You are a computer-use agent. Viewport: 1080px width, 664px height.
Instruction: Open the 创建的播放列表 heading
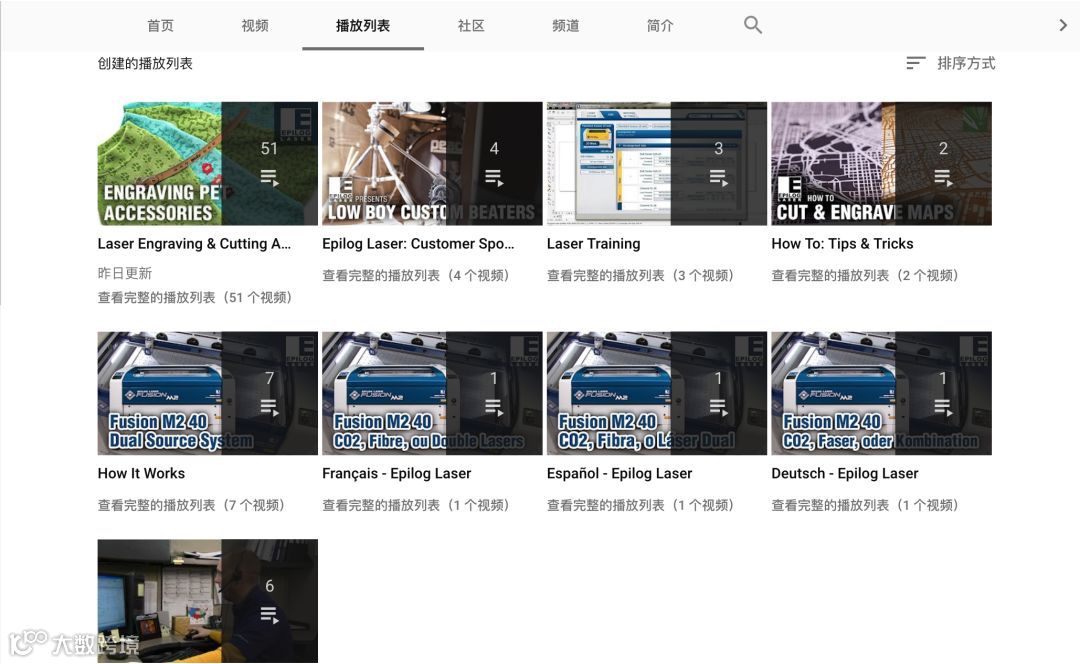[x=145, y=63]
